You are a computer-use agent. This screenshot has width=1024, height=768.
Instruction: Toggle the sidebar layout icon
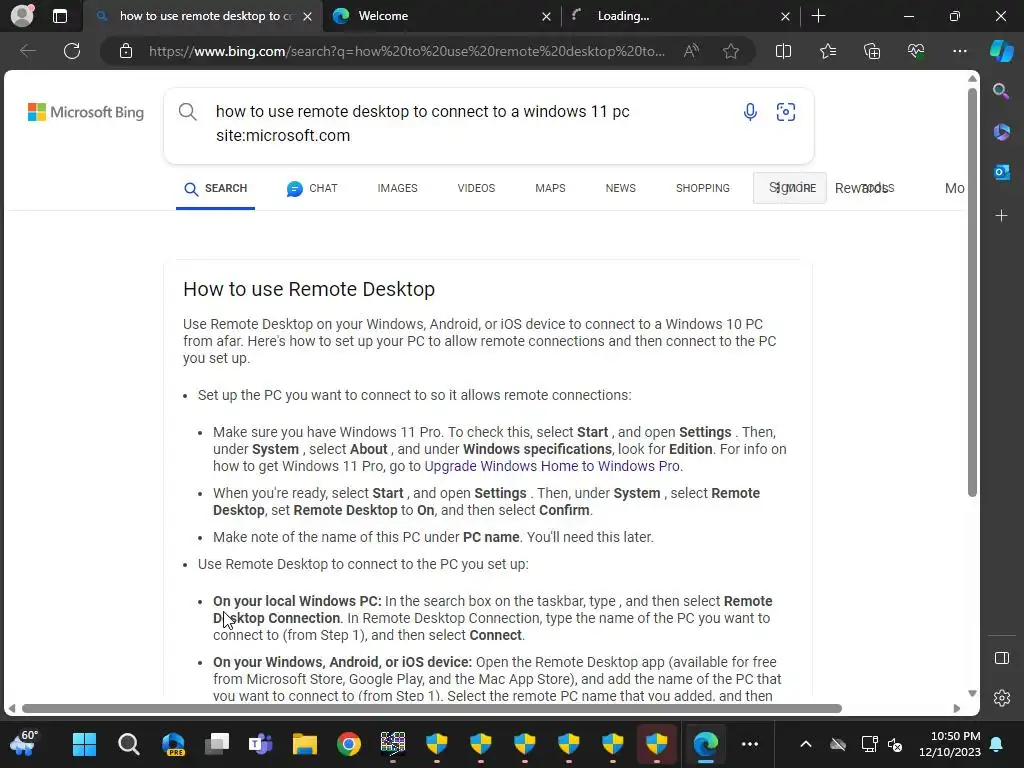(1001, 658)
